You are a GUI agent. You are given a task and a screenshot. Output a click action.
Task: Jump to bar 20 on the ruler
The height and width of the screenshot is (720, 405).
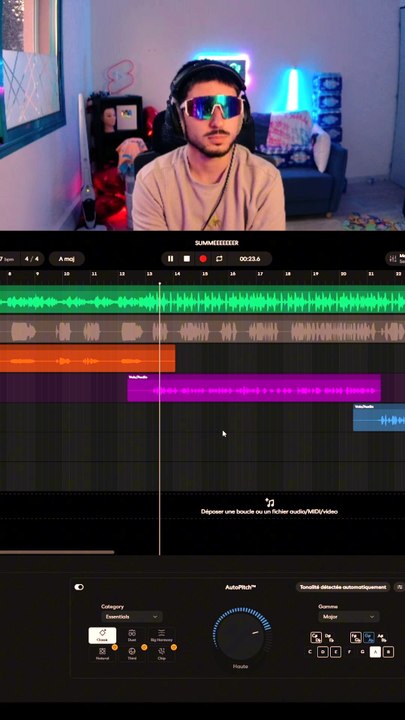click(343, 274)
